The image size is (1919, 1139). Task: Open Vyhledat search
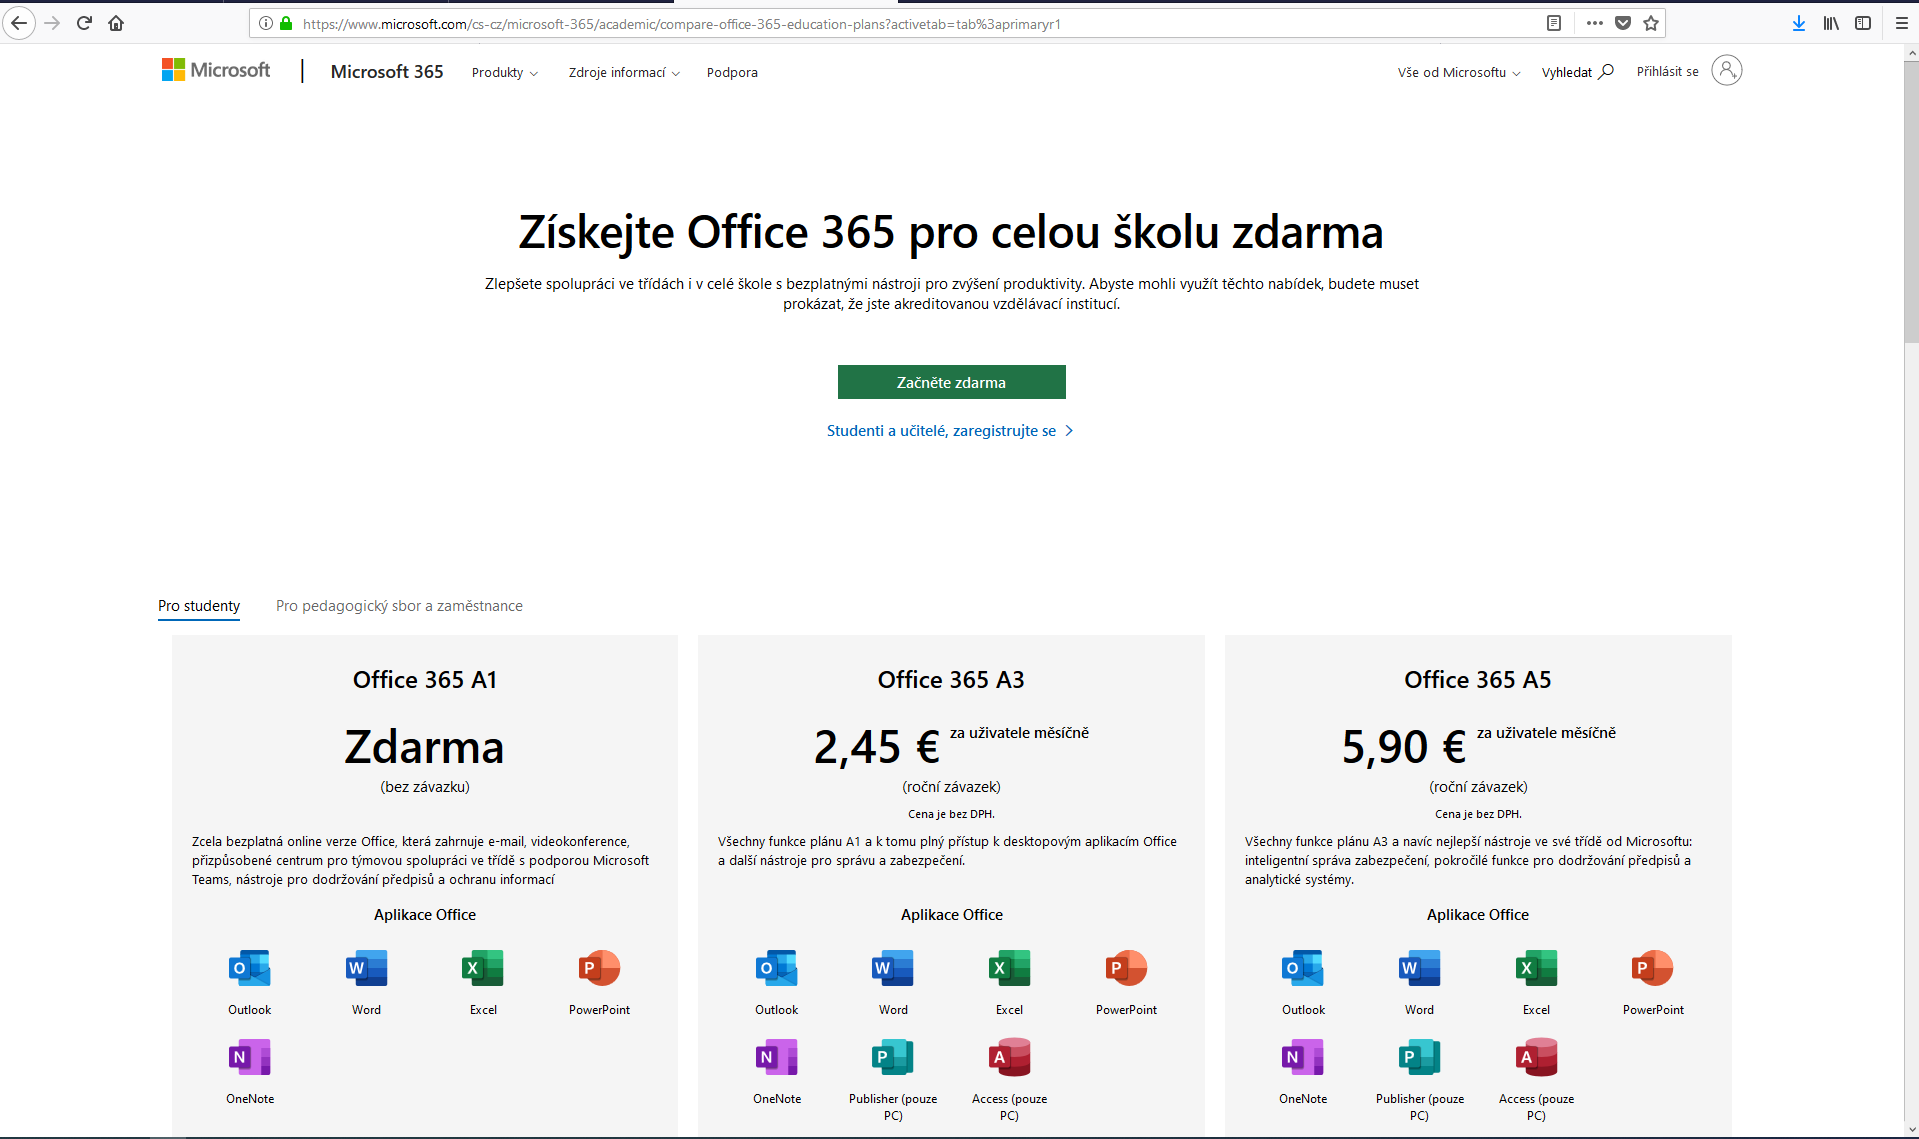click(x=1578, y=72)
